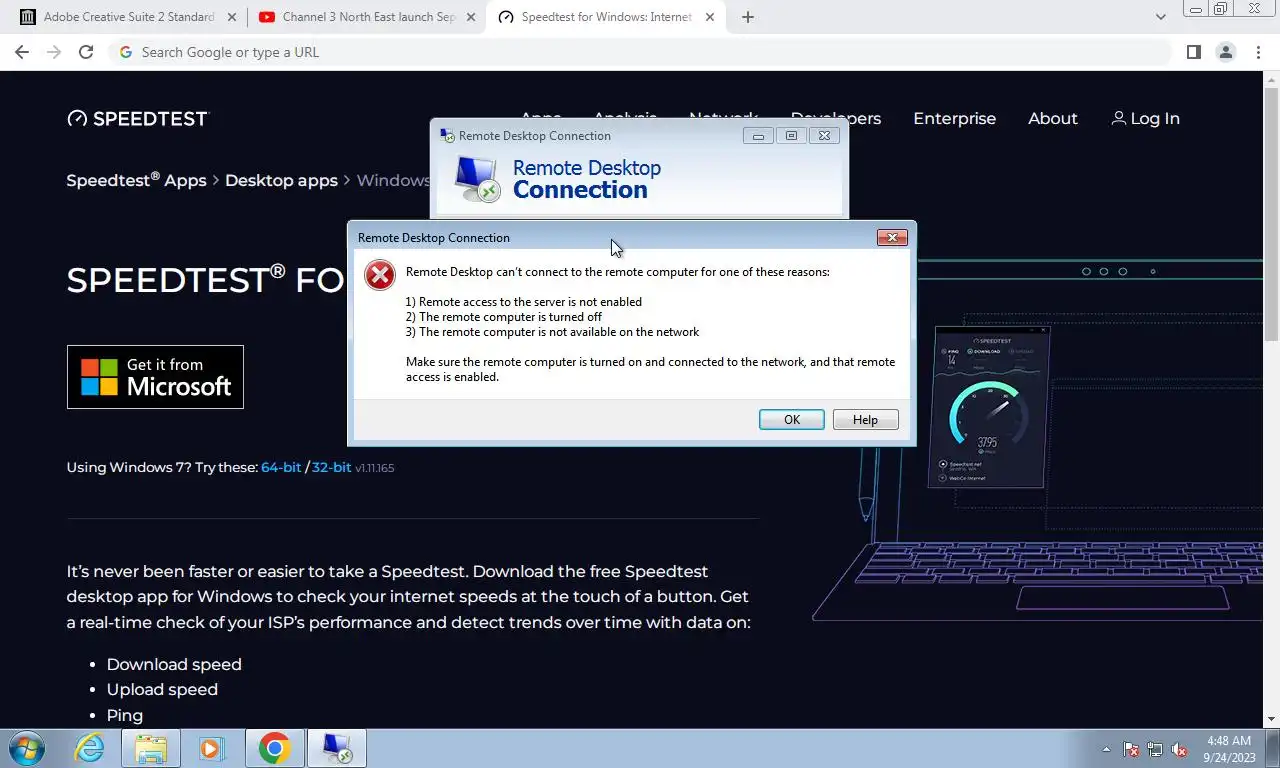Click the red error icon in the dialog
Image resolution: width=1280 pixels, height=768 pixels.
pyautogui.click(x=379, y=275)
